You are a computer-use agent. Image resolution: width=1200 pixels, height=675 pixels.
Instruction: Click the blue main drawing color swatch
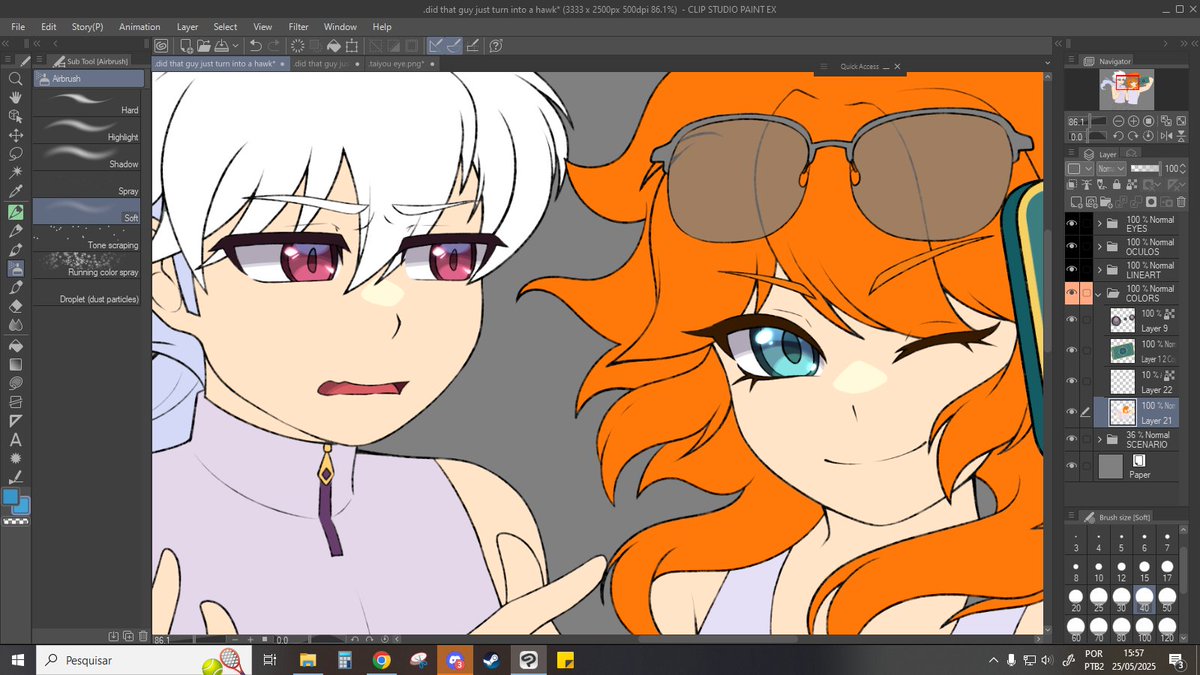click(x=11, y=496)
